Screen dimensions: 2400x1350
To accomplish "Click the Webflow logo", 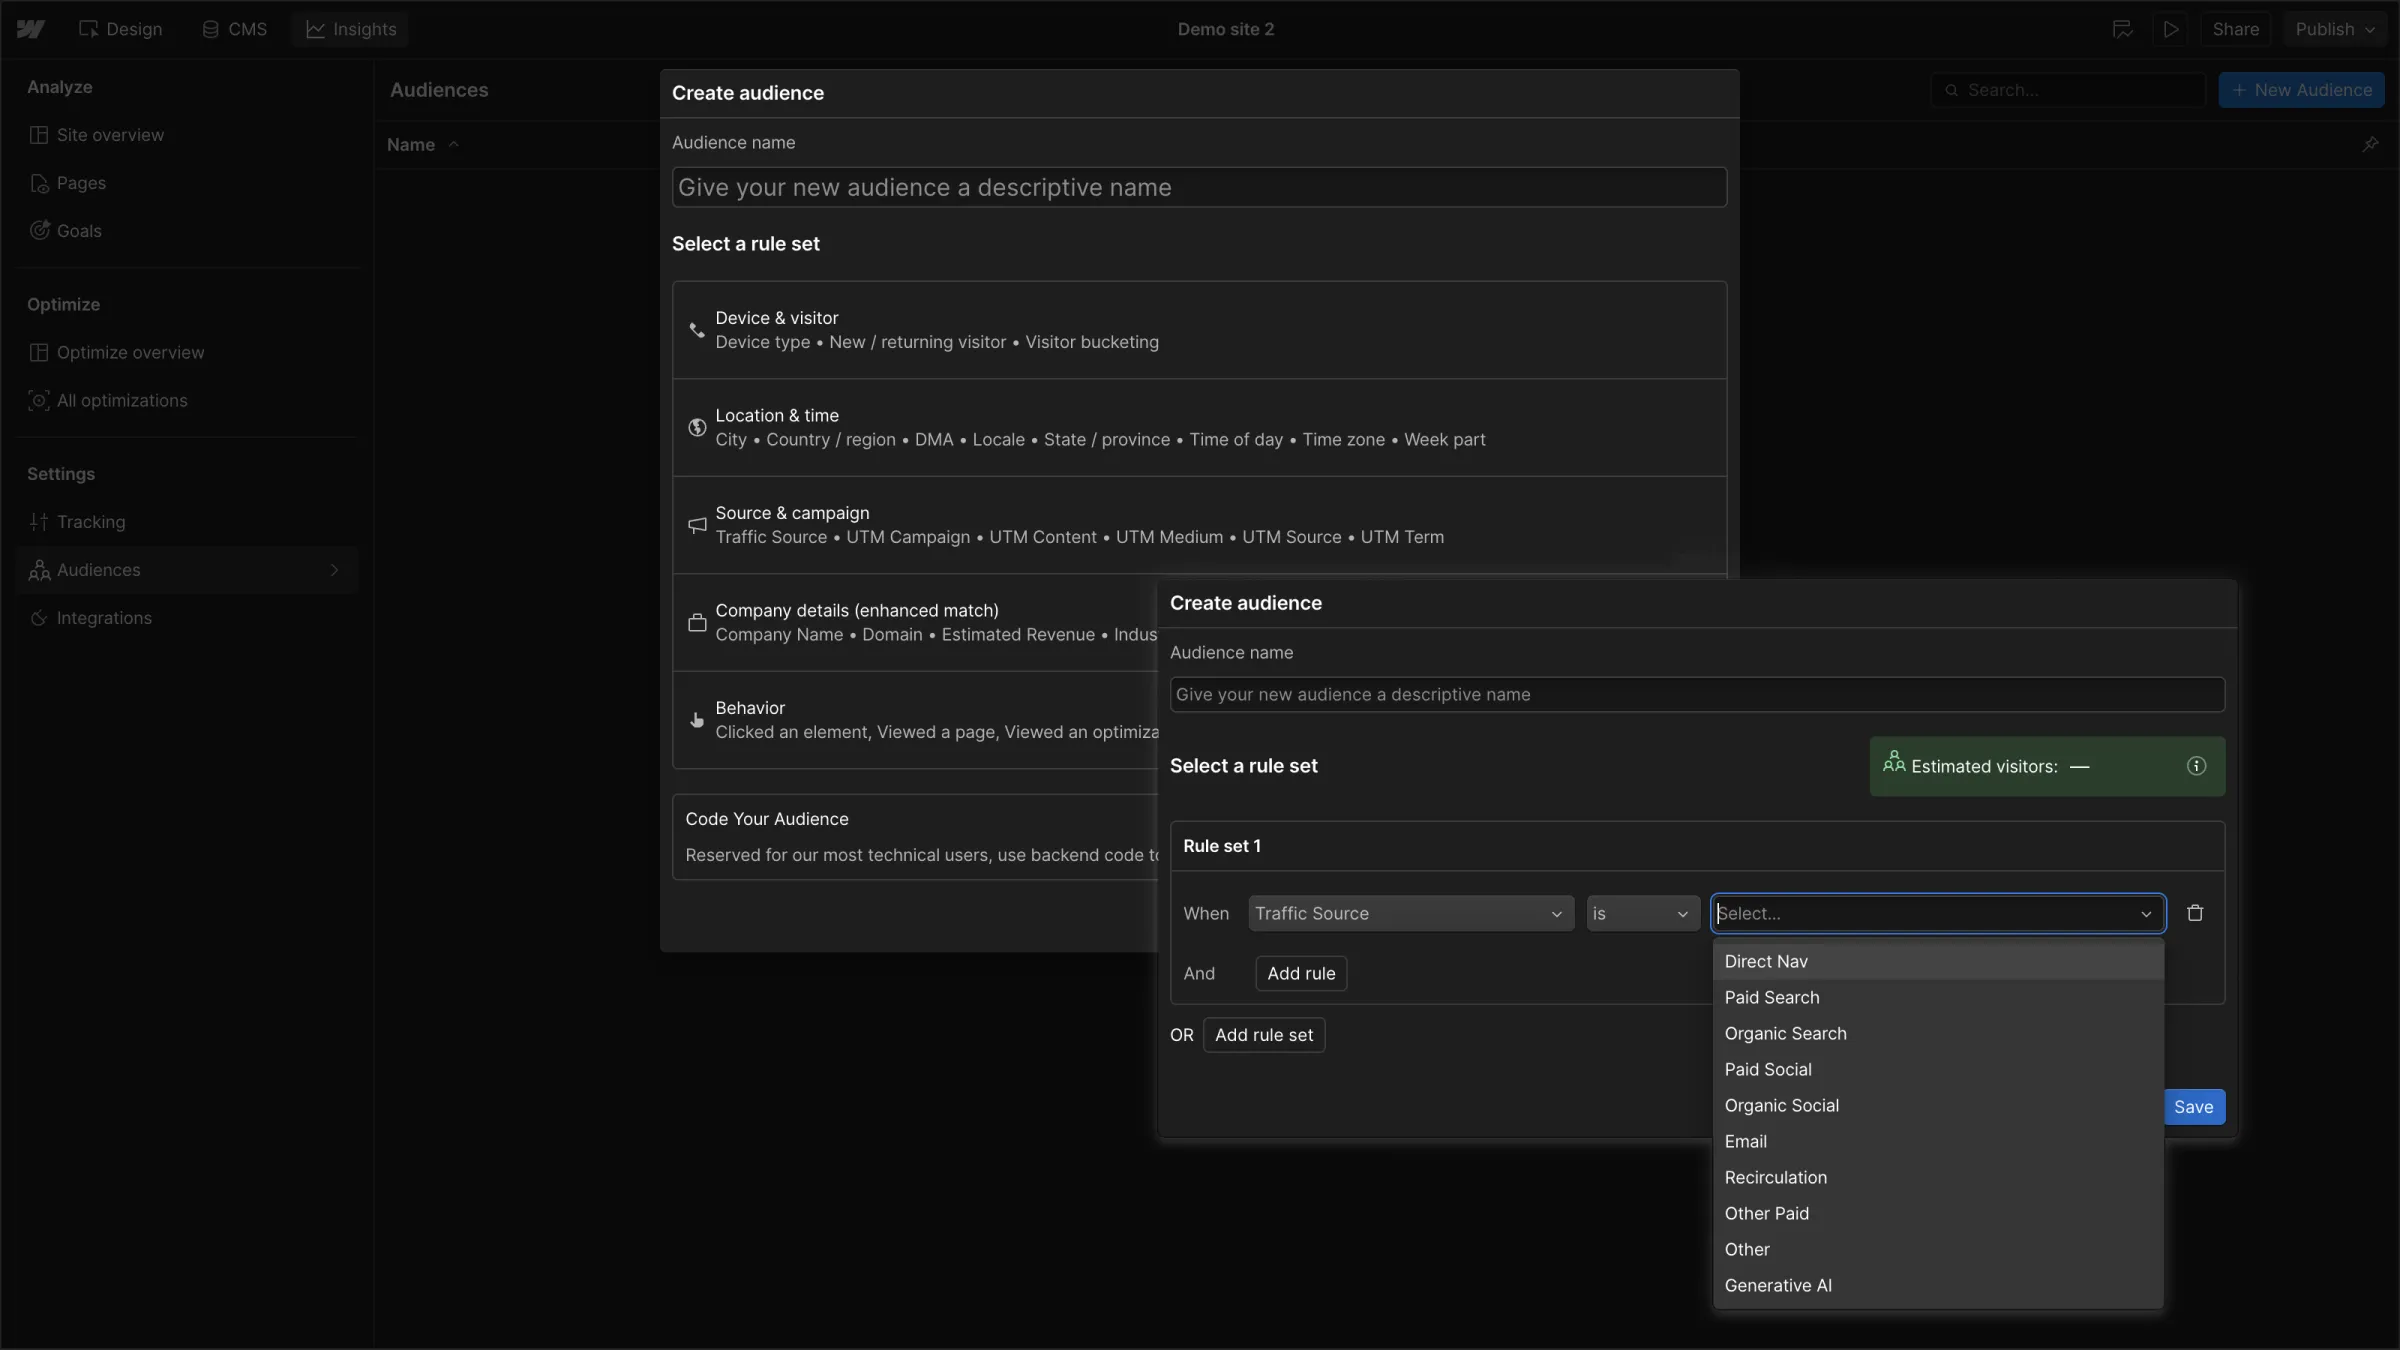I will point(30,29).
